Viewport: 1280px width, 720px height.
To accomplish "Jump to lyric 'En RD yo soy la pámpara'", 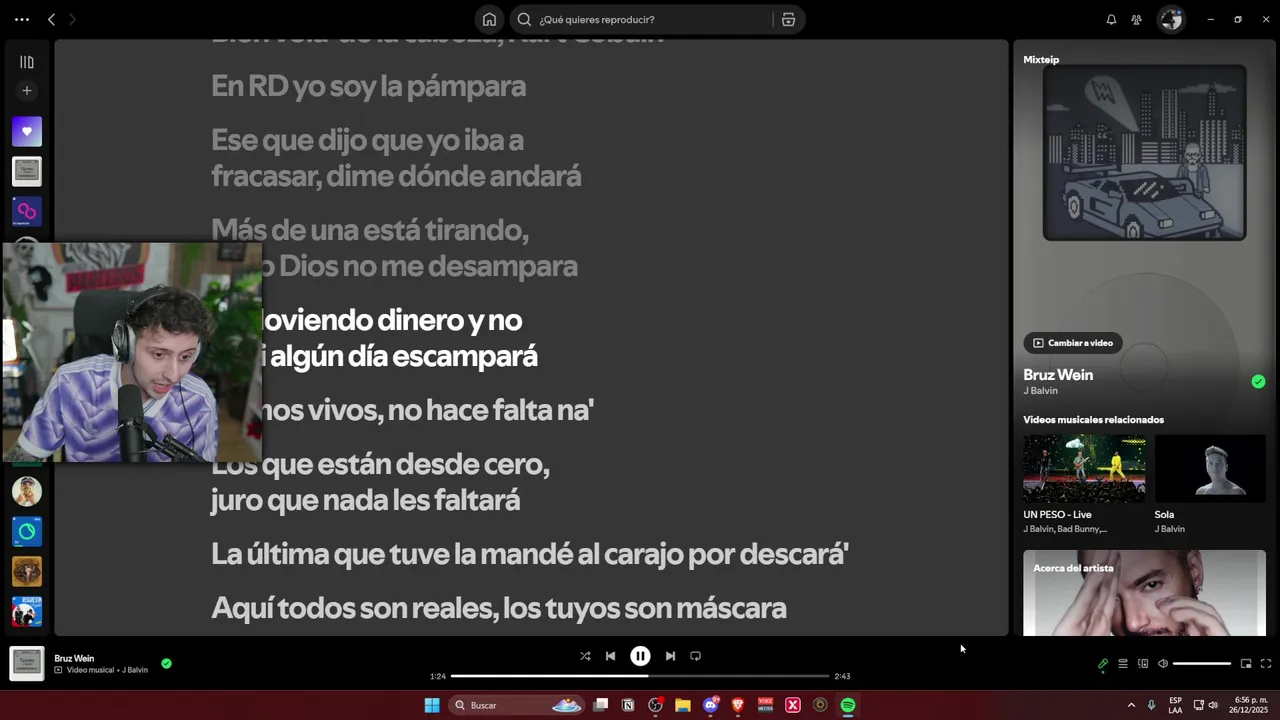I will pyautogui.click(x=368, y=86).
